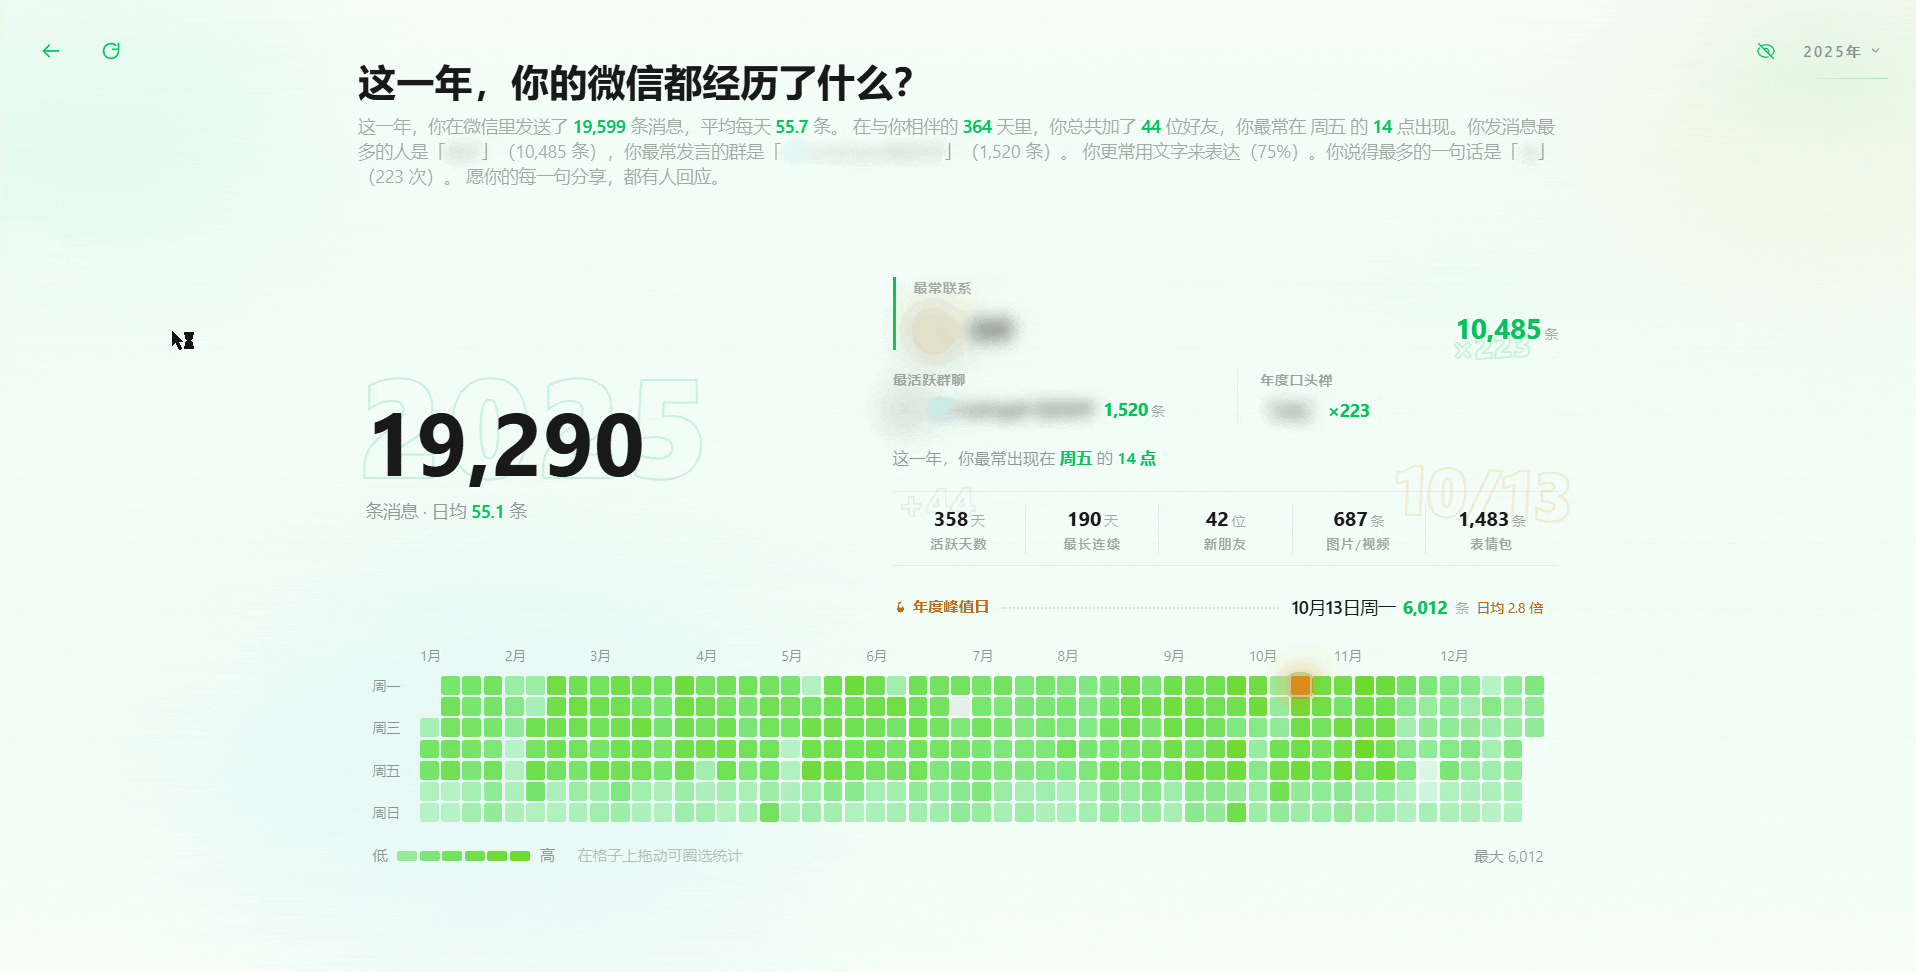Click the 10月13日周一 peak date

tap(1343, 608)
